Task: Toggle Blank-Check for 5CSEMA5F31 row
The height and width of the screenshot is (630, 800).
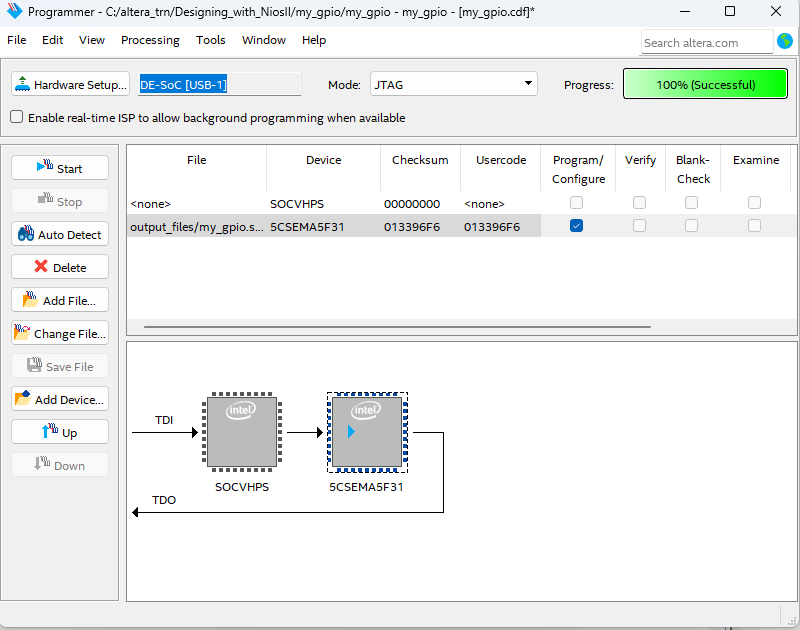Action: [x=691, y=225]
